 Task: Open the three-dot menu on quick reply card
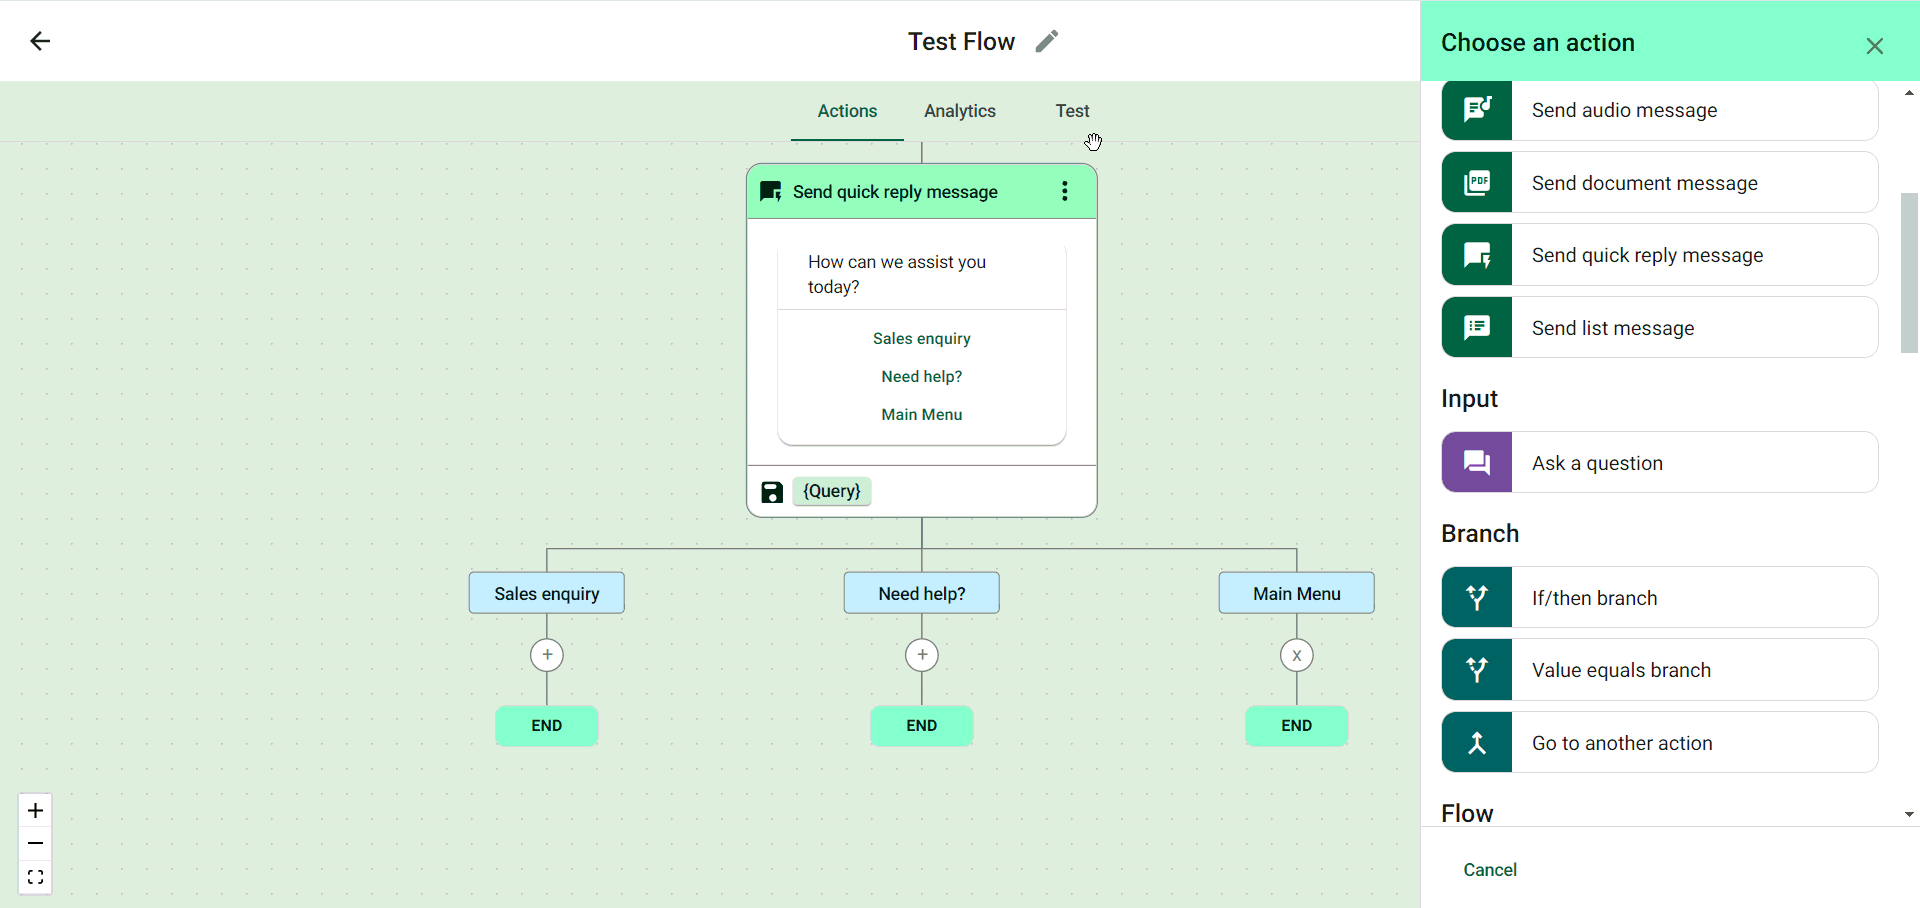[1065, 191]
